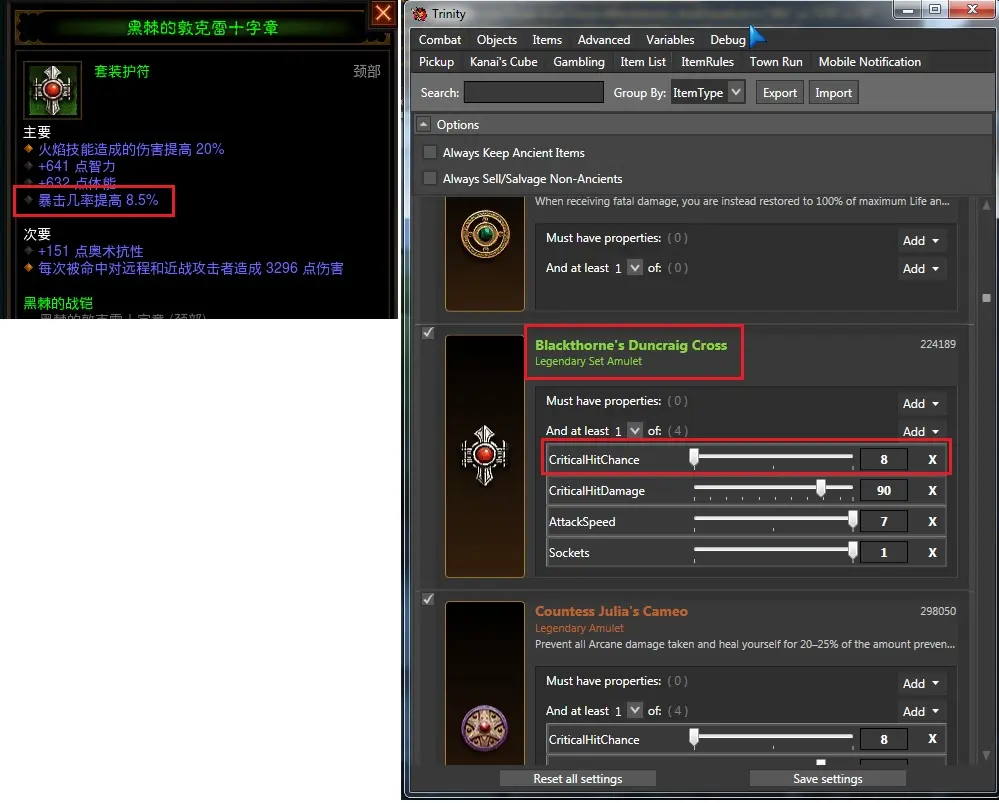The image size is (999, 803).
Task: Open the Mobile Notification sub-tab
Action: click(870, 62)
